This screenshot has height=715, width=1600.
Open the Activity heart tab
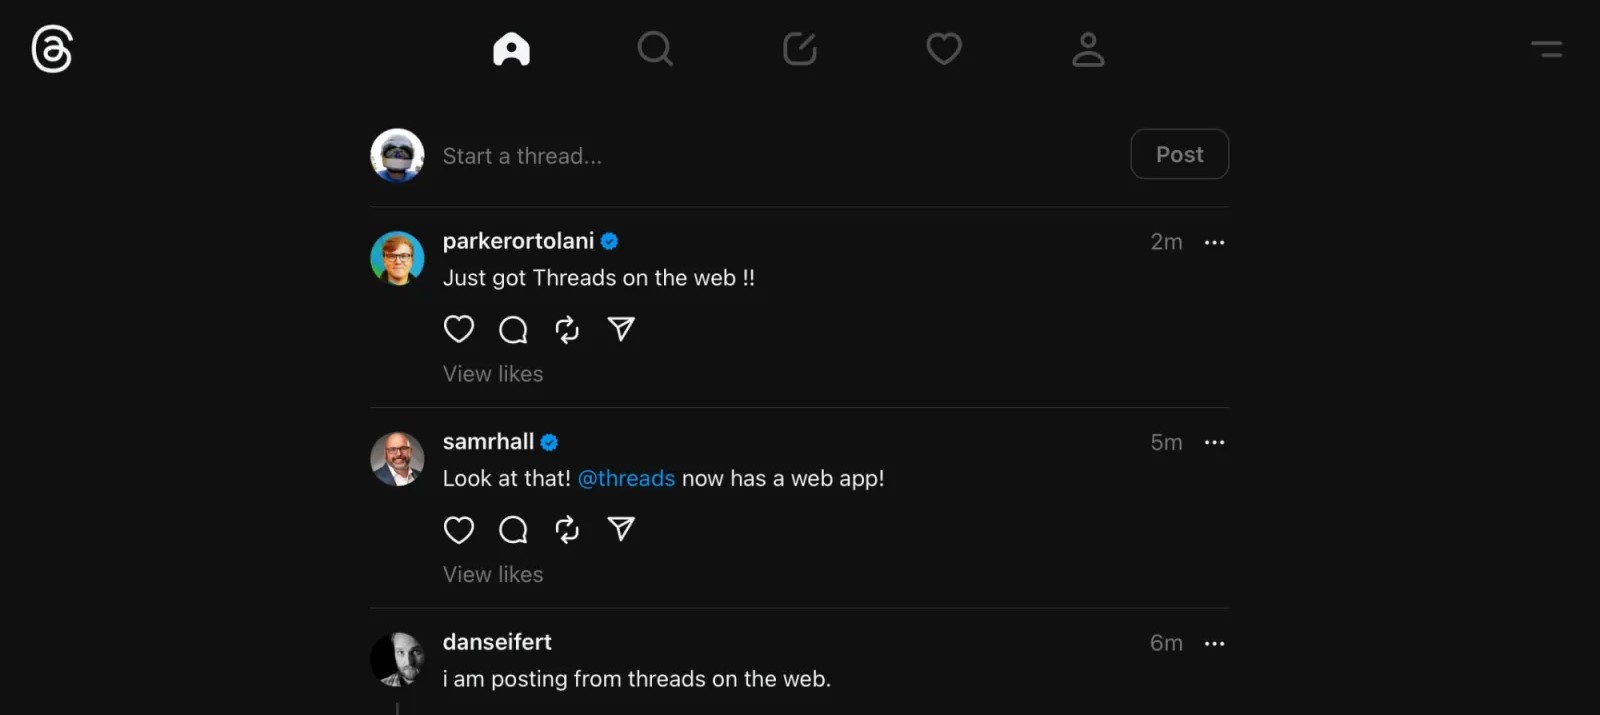coord(943,49)
